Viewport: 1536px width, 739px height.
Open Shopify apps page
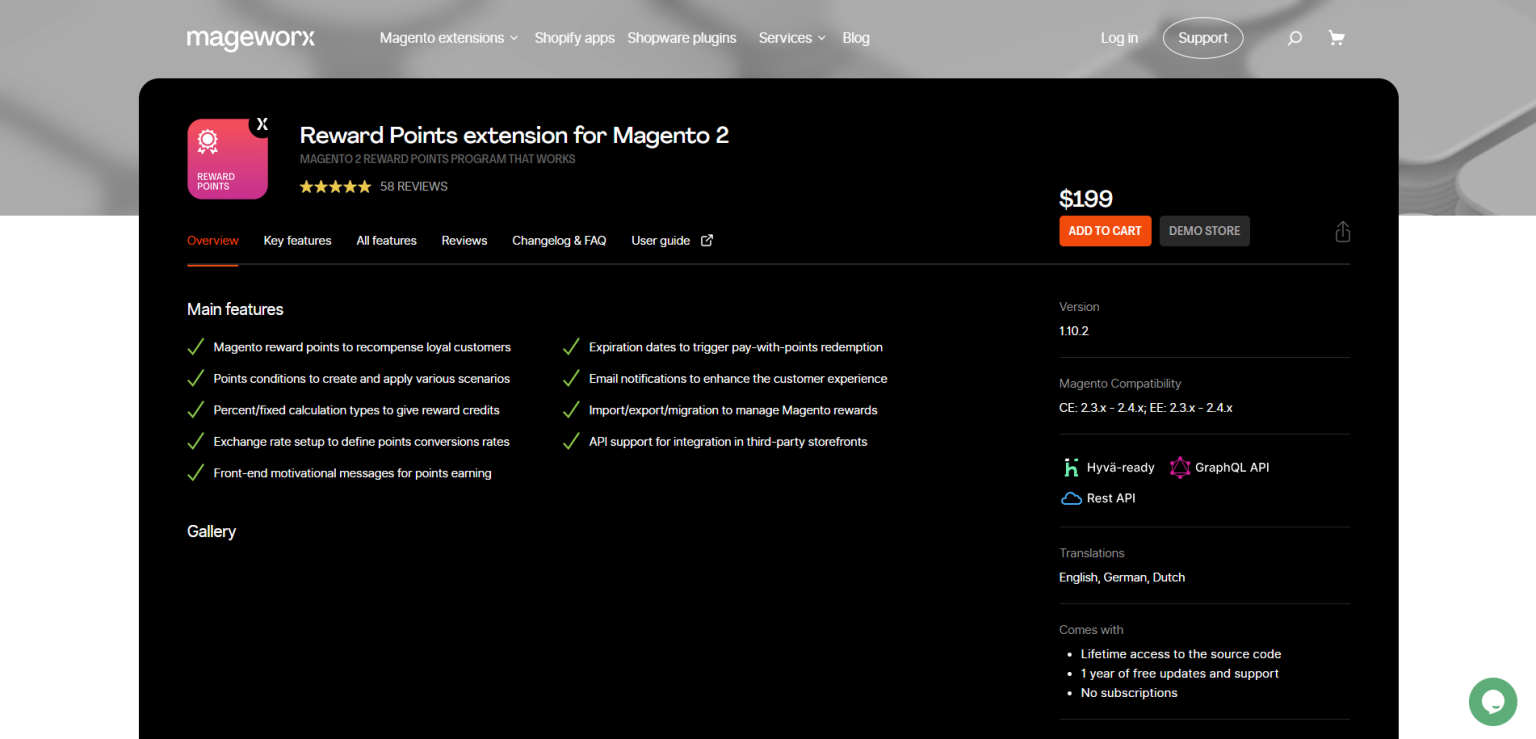click(x=574, y=38)
